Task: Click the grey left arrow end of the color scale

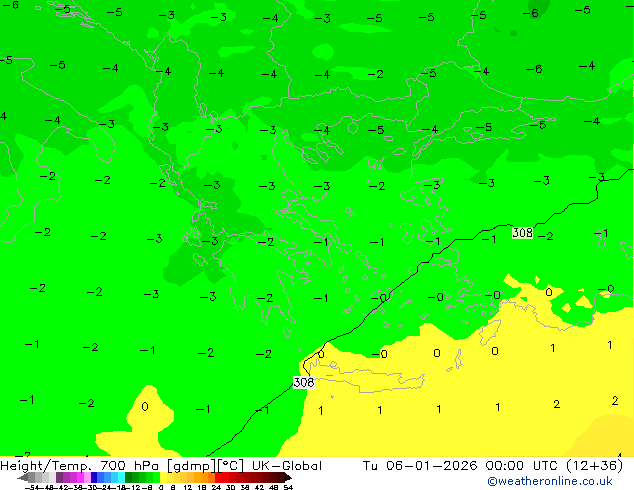Action: point(22,477)
